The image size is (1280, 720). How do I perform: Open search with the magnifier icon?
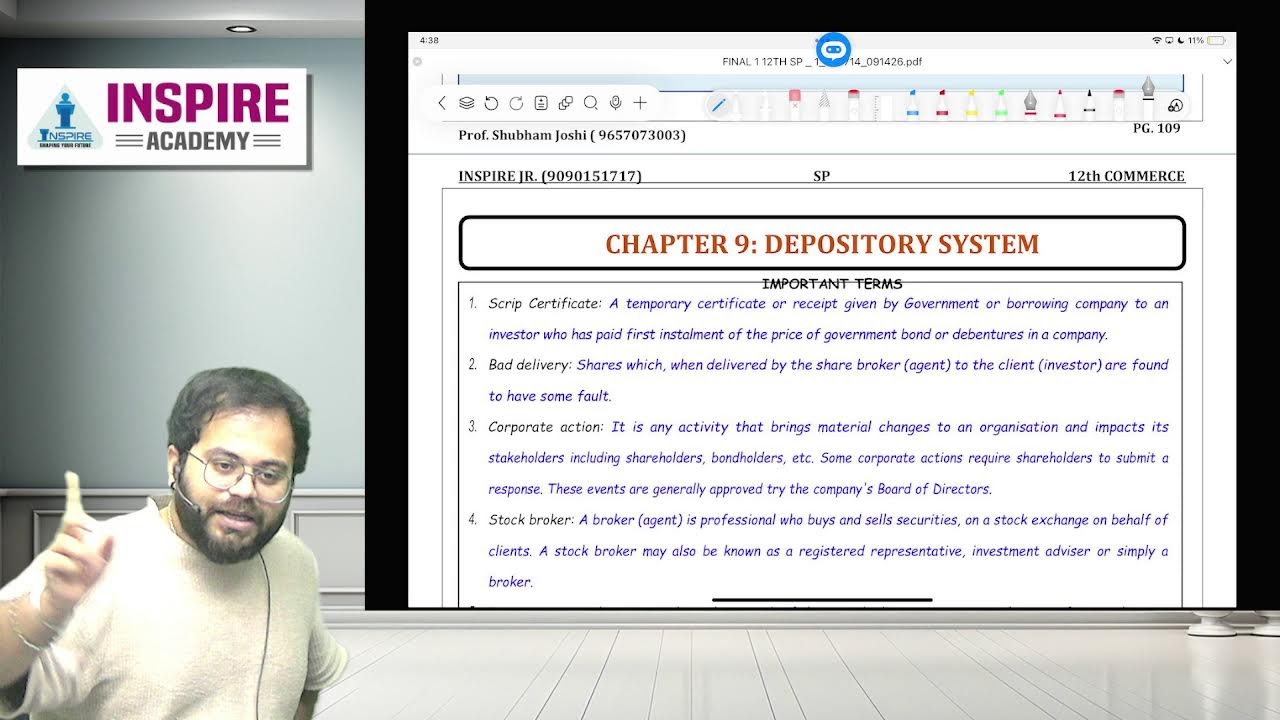pyautogui.click(x=591, y=103)
